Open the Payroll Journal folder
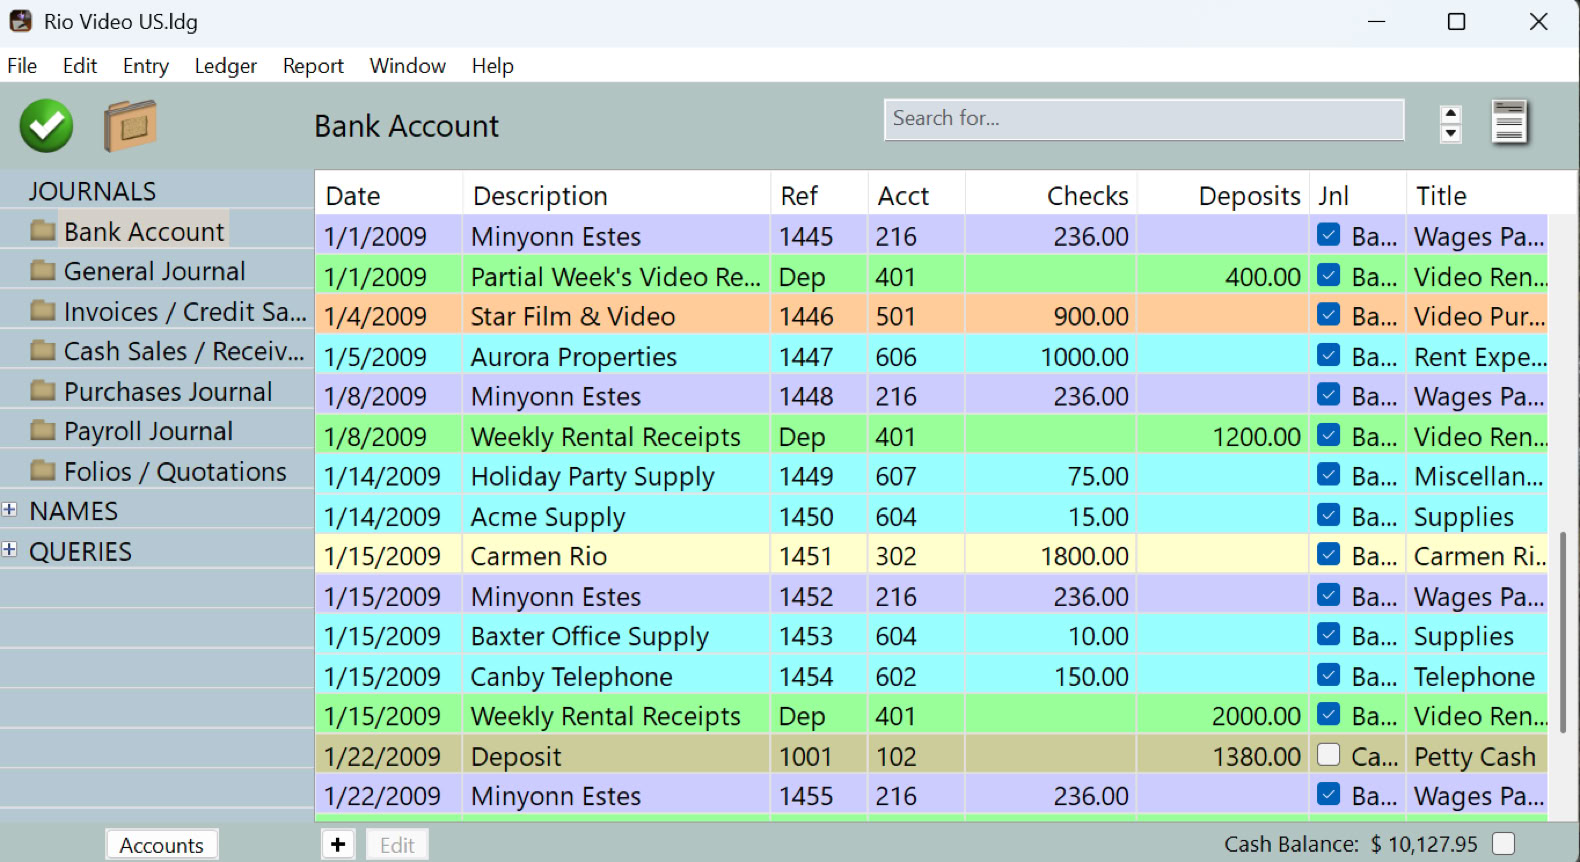Viewport: 1580px width, 862px height. tap(132, 431)
